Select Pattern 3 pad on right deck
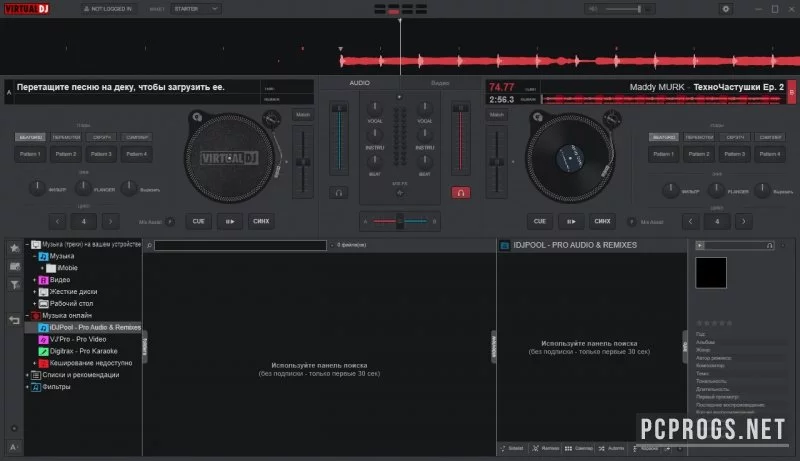 (734, 154)
